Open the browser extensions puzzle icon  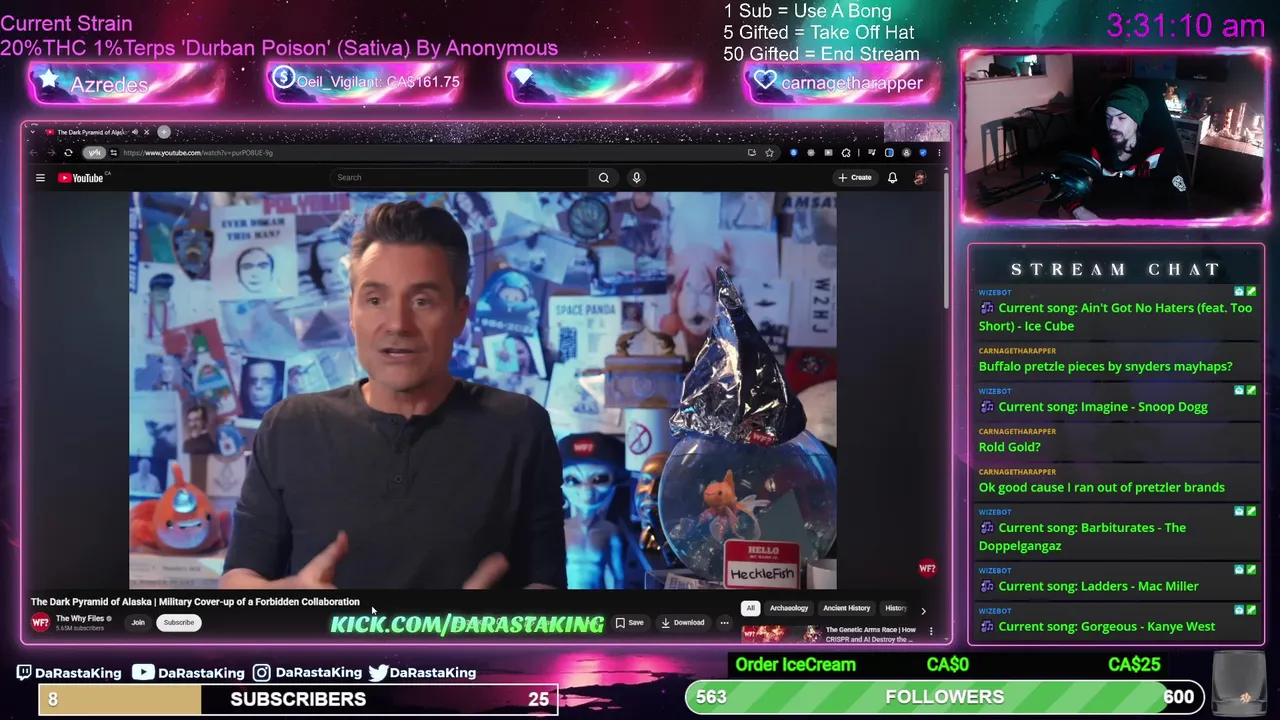[846, 153]
